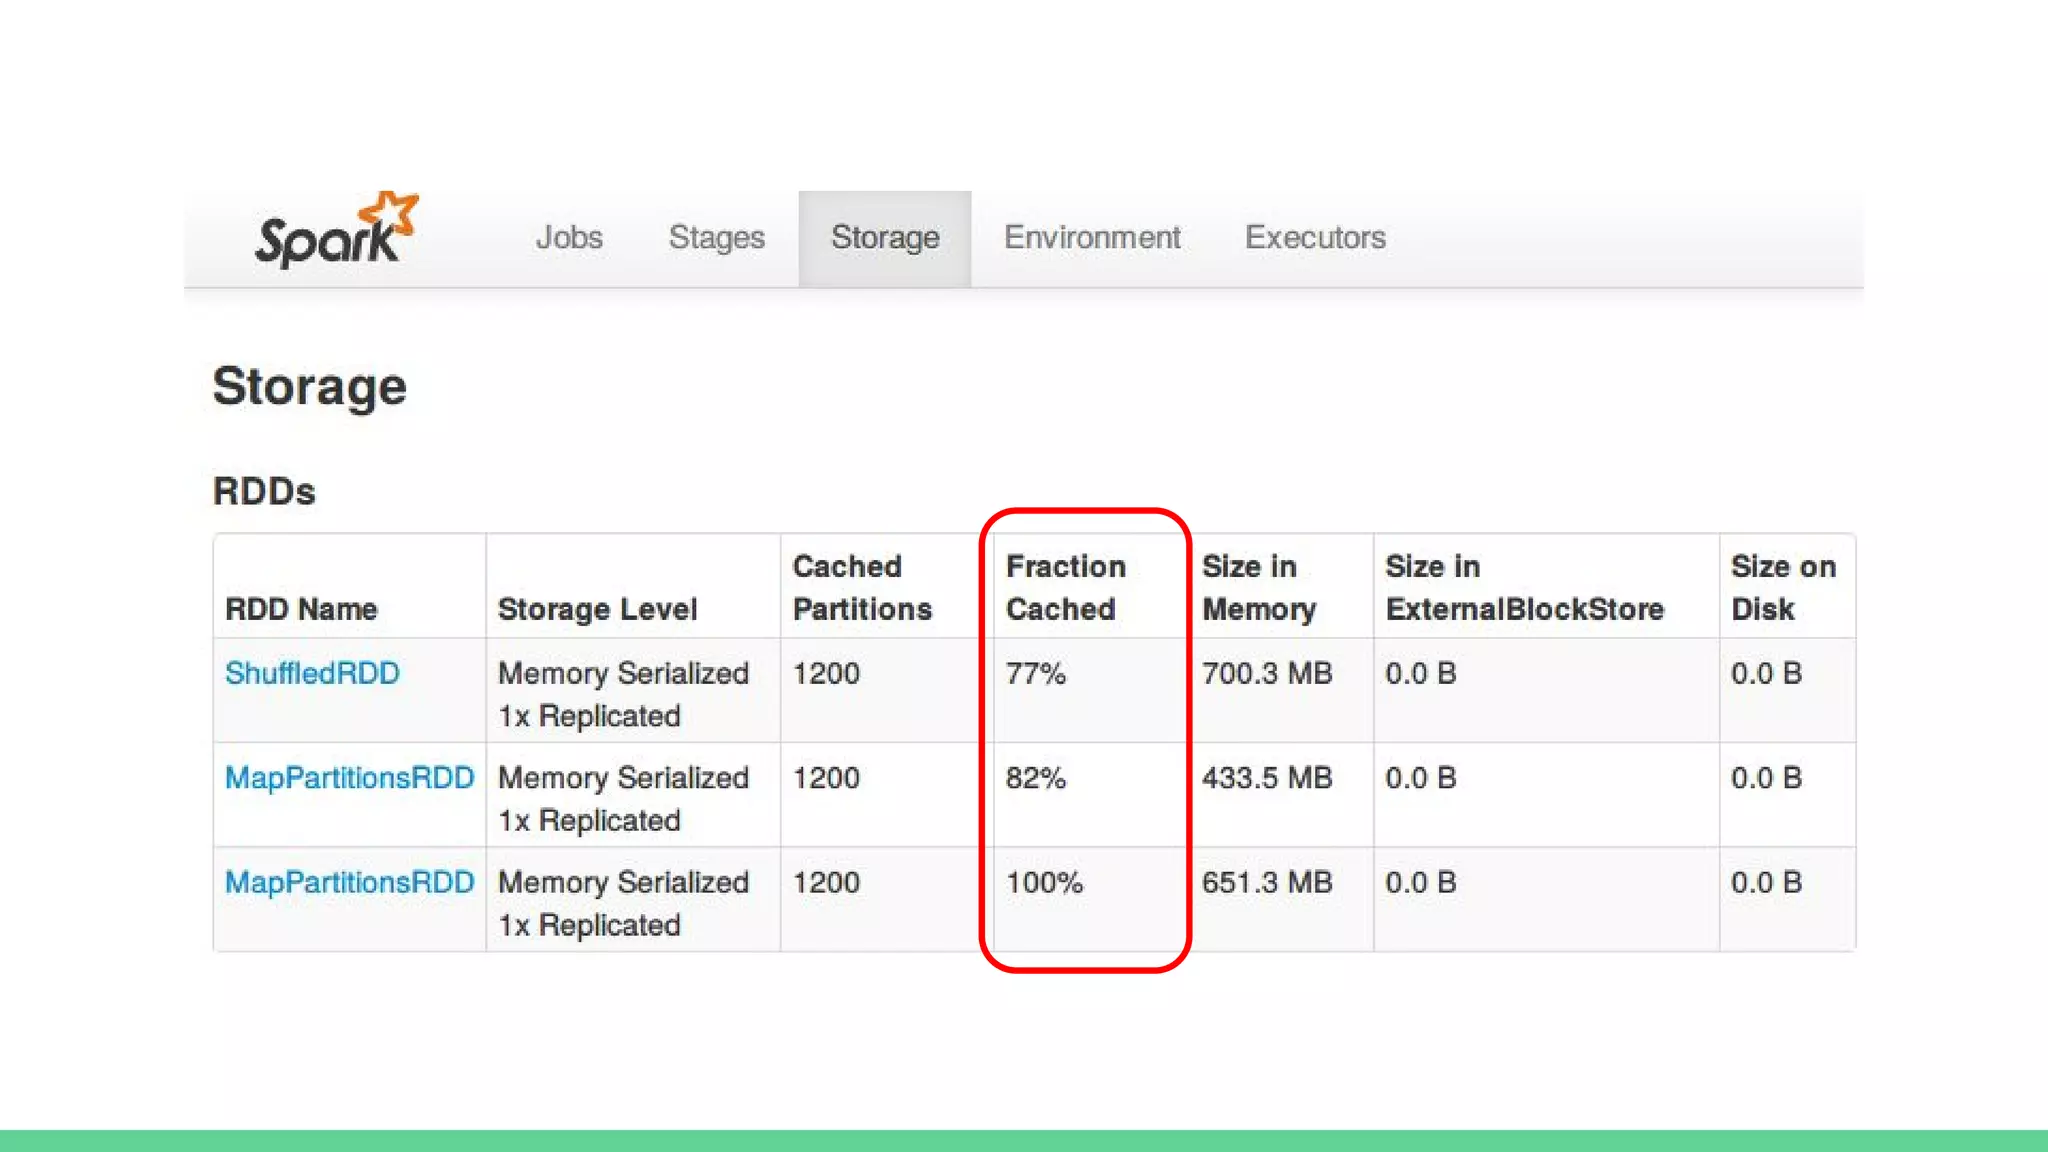Click the Storage Level column header
Image resolution: width=2048 pixels, height=1152 pixels.
pyautogui.click(x=597, y=609)
